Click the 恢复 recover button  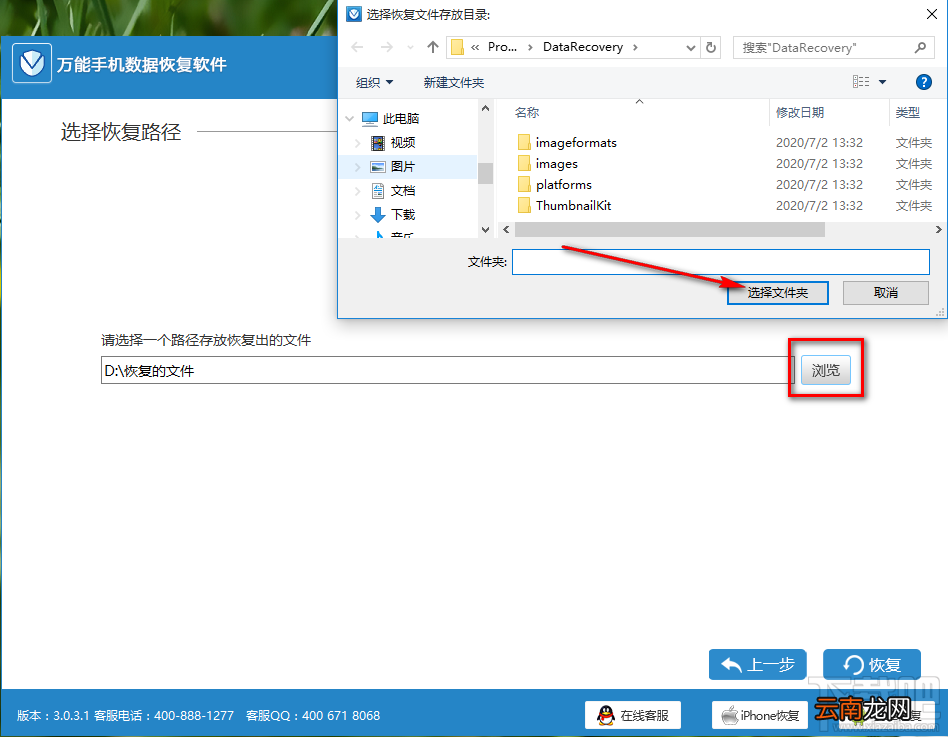coord(872,664)
